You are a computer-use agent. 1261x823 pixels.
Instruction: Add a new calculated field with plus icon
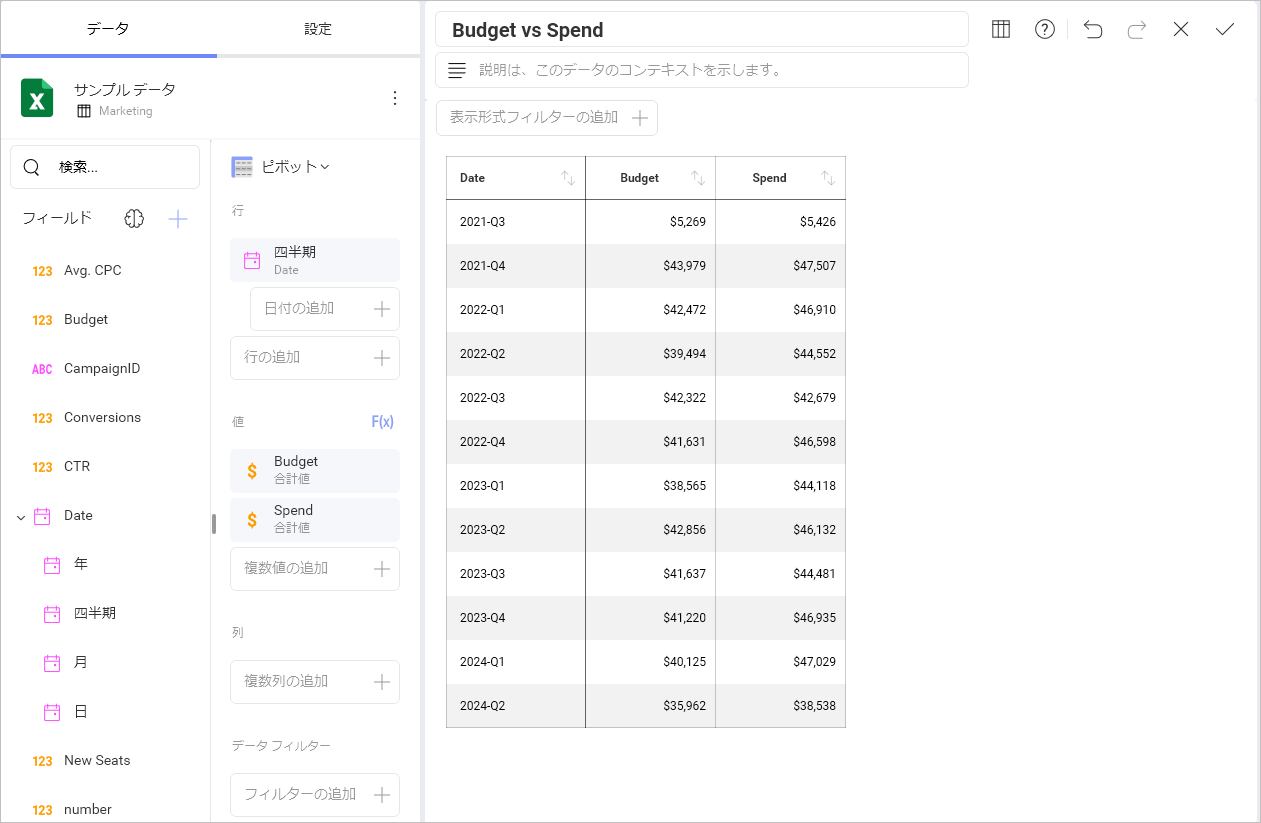pos(178,219)
